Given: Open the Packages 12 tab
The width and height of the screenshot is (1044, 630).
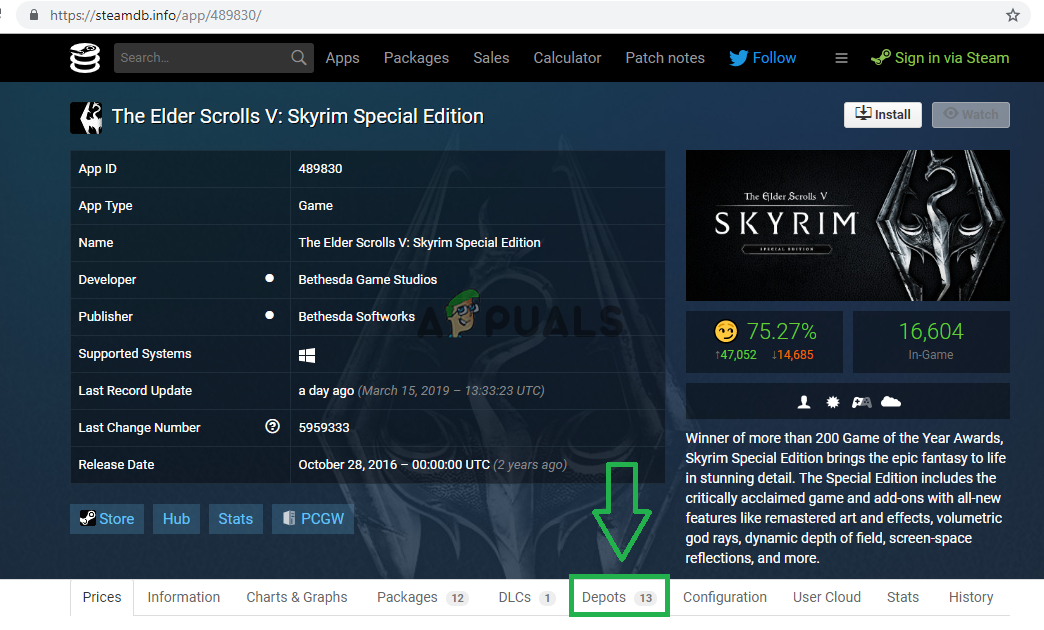Looking at the screenshot, I should pyautogui.click(x=423, y=597).
